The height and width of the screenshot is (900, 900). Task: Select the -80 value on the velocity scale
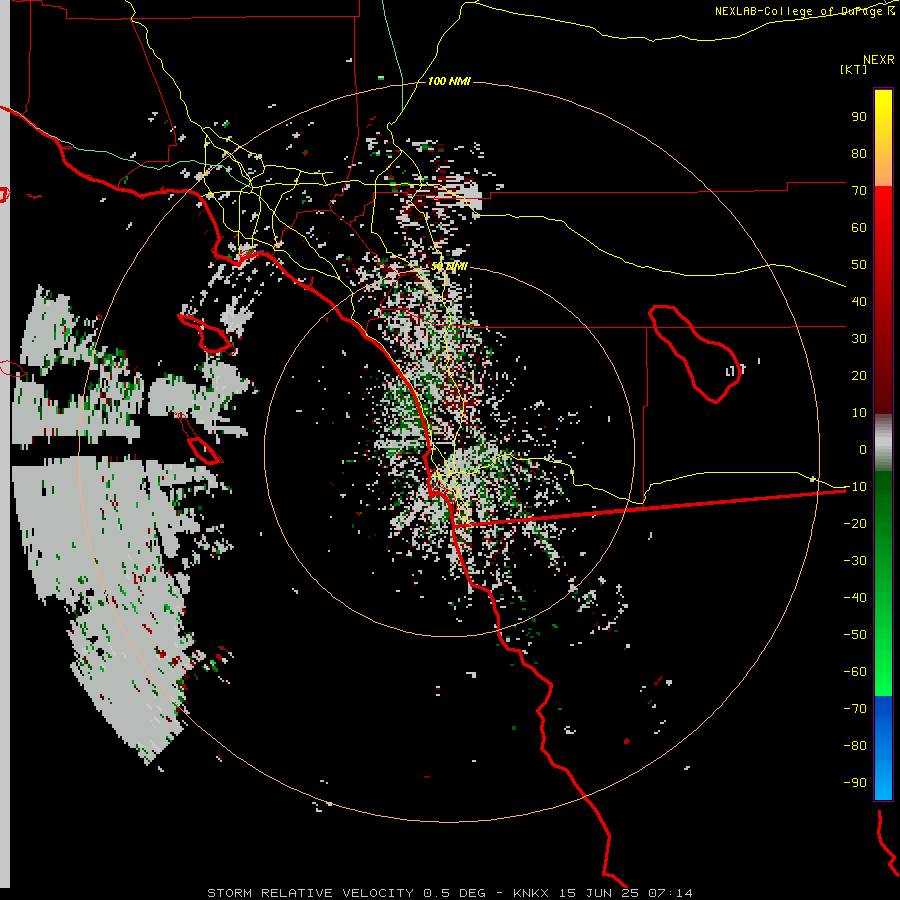855,746
